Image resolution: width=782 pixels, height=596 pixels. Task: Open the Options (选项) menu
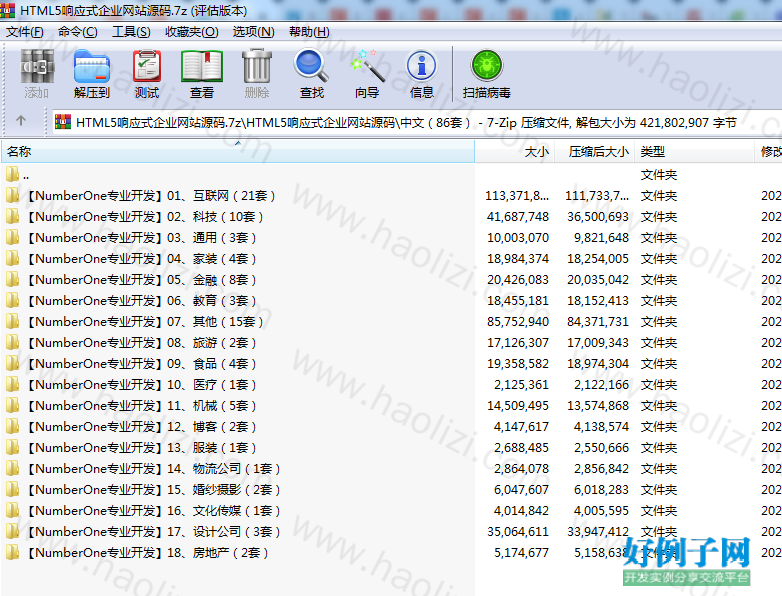click(x=253, y=32)
